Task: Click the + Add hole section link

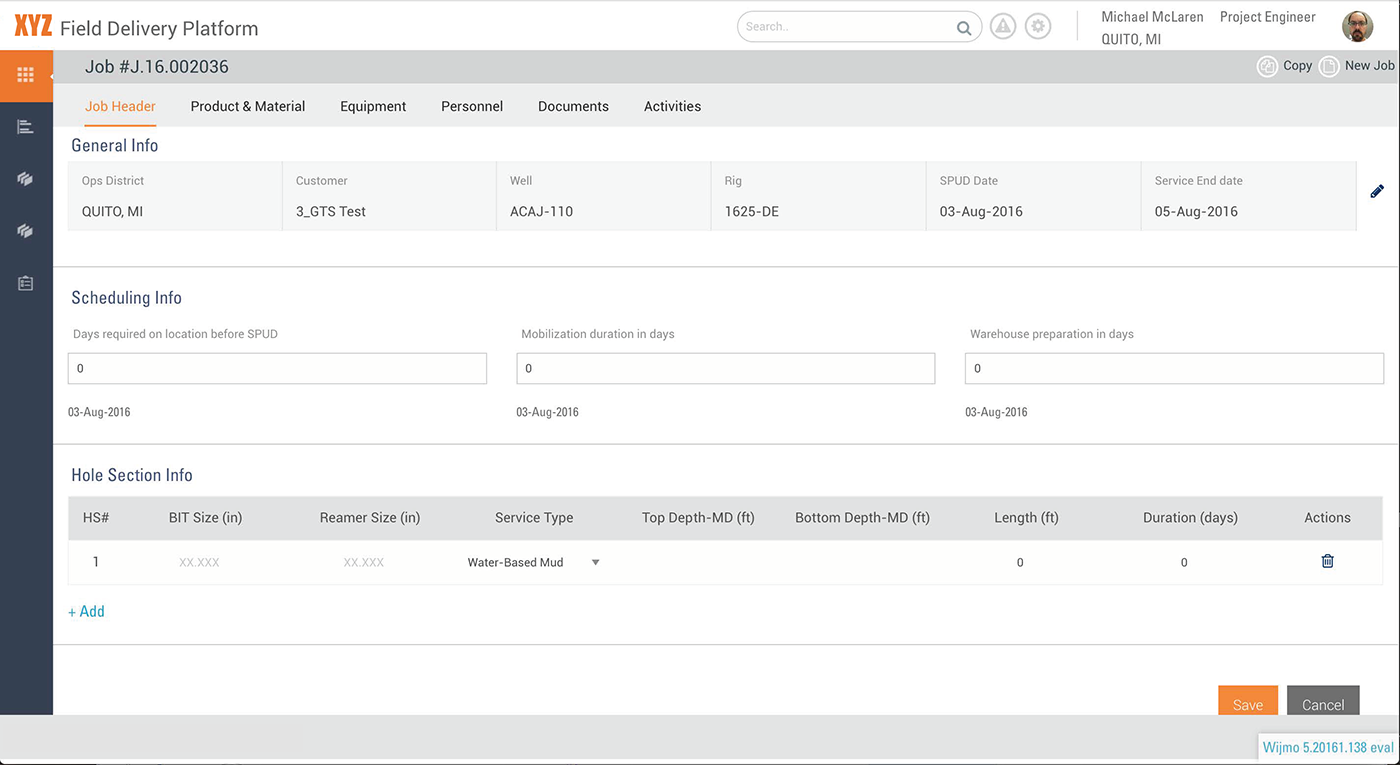Action: click(86, 611)
